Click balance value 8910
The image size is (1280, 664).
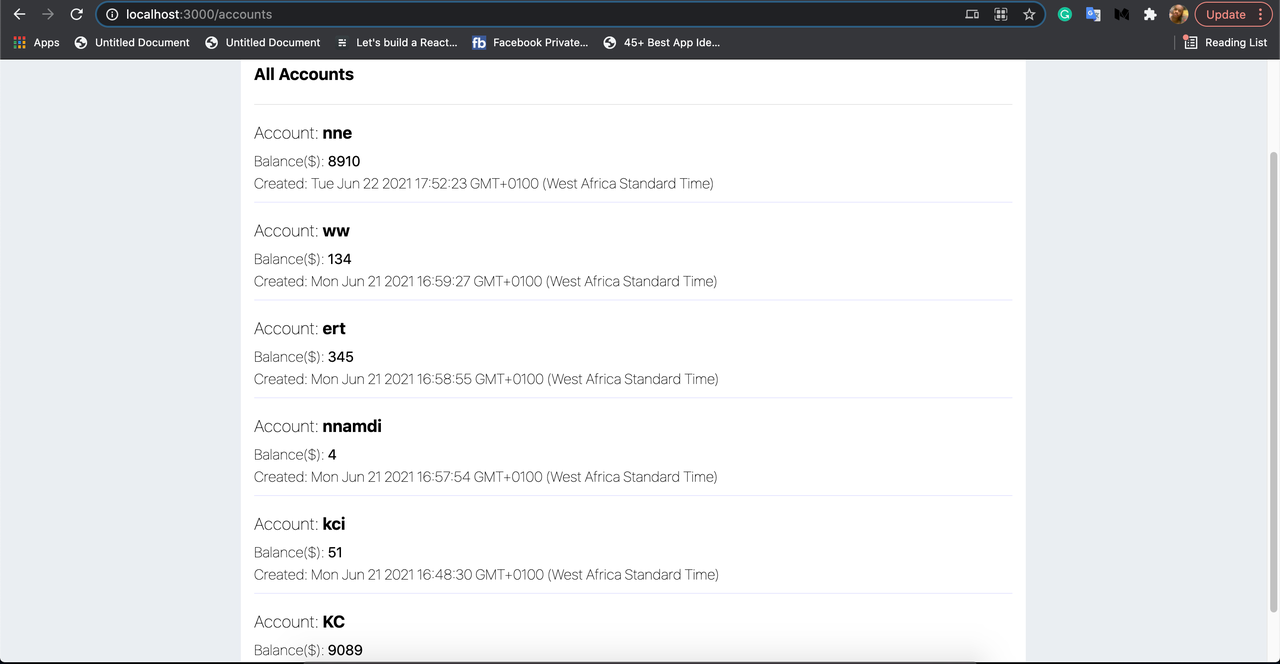pyautogui.click(x=344, y=161)
